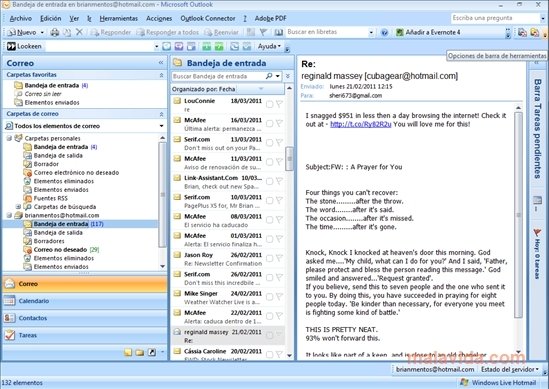
Task: Open the Nuevo dropdown arrow
Action: pyautogui.click(x=42, y=33)
